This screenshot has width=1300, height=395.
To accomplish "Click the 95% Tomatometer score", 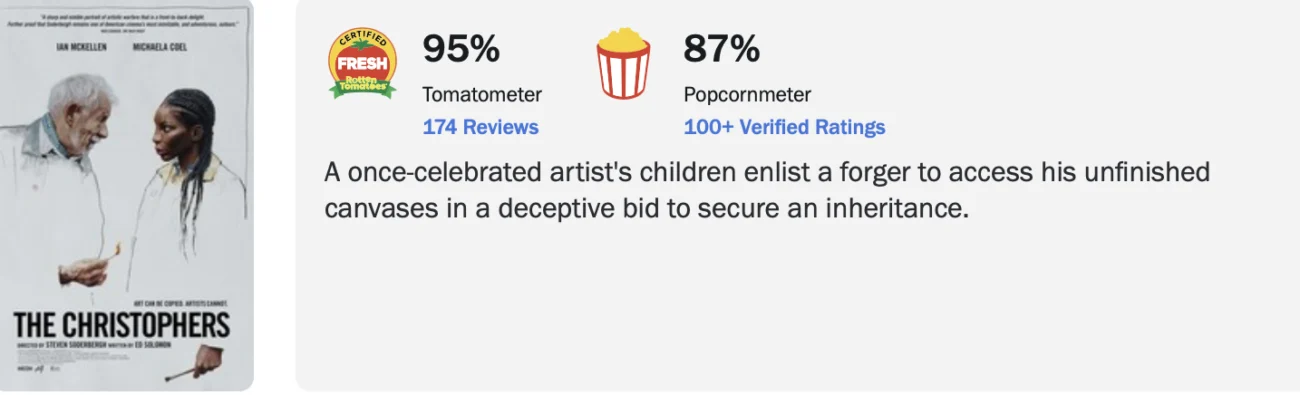I will pyautogui.click(x=460, y=49).
